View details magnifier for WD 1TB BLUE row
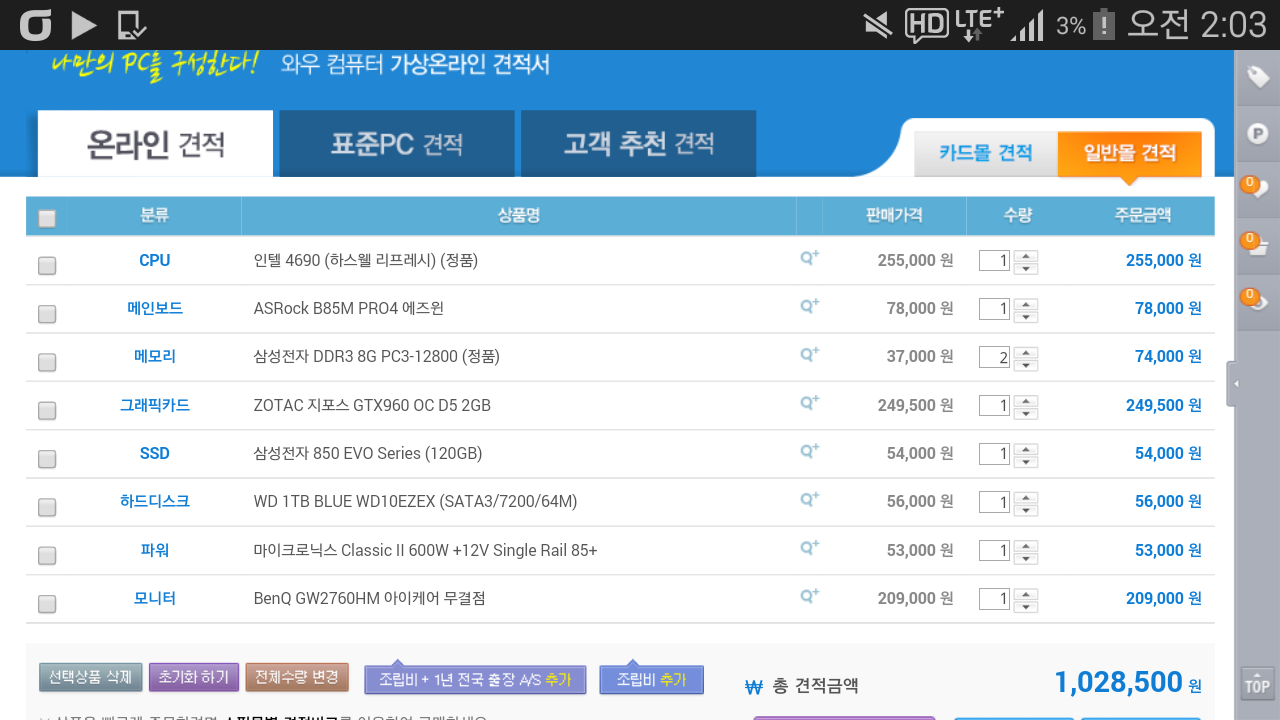The image size is (1280, 720). point(809,499)
